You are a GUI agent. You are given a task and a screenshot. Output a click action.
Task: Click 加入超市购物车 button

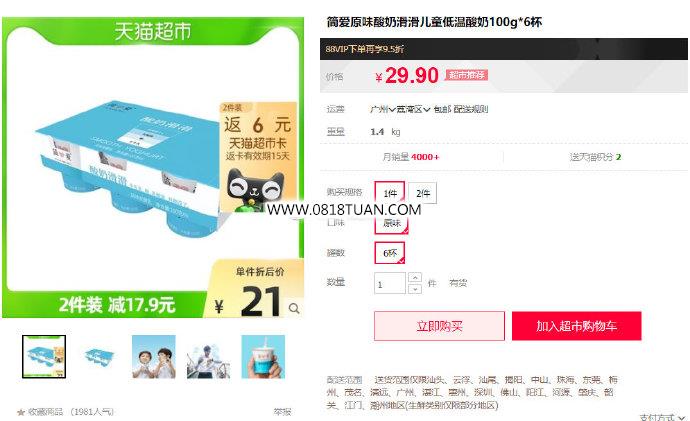click(576, 326)
